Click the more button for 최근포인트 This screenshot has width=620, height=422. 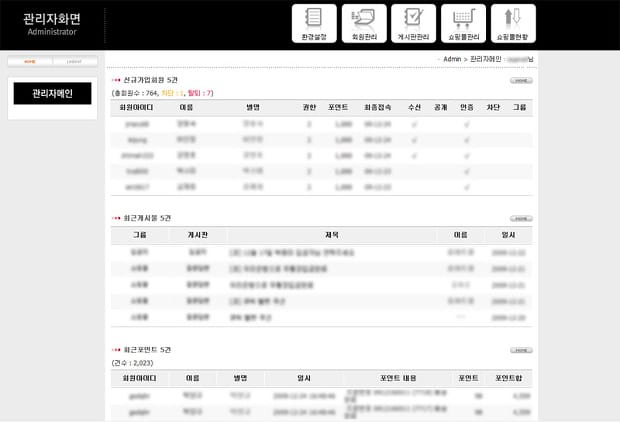(x=521, y=350)
